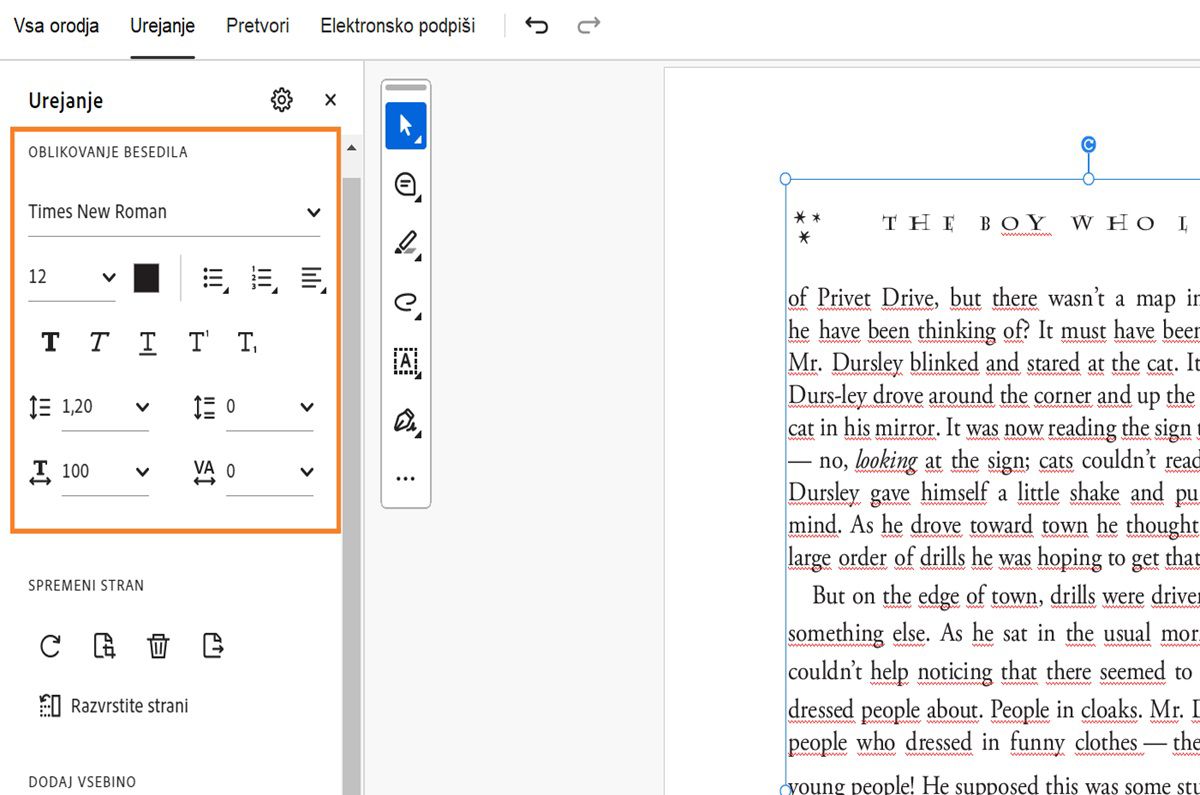Open Elektronsko podpiši

coord(397,26)
